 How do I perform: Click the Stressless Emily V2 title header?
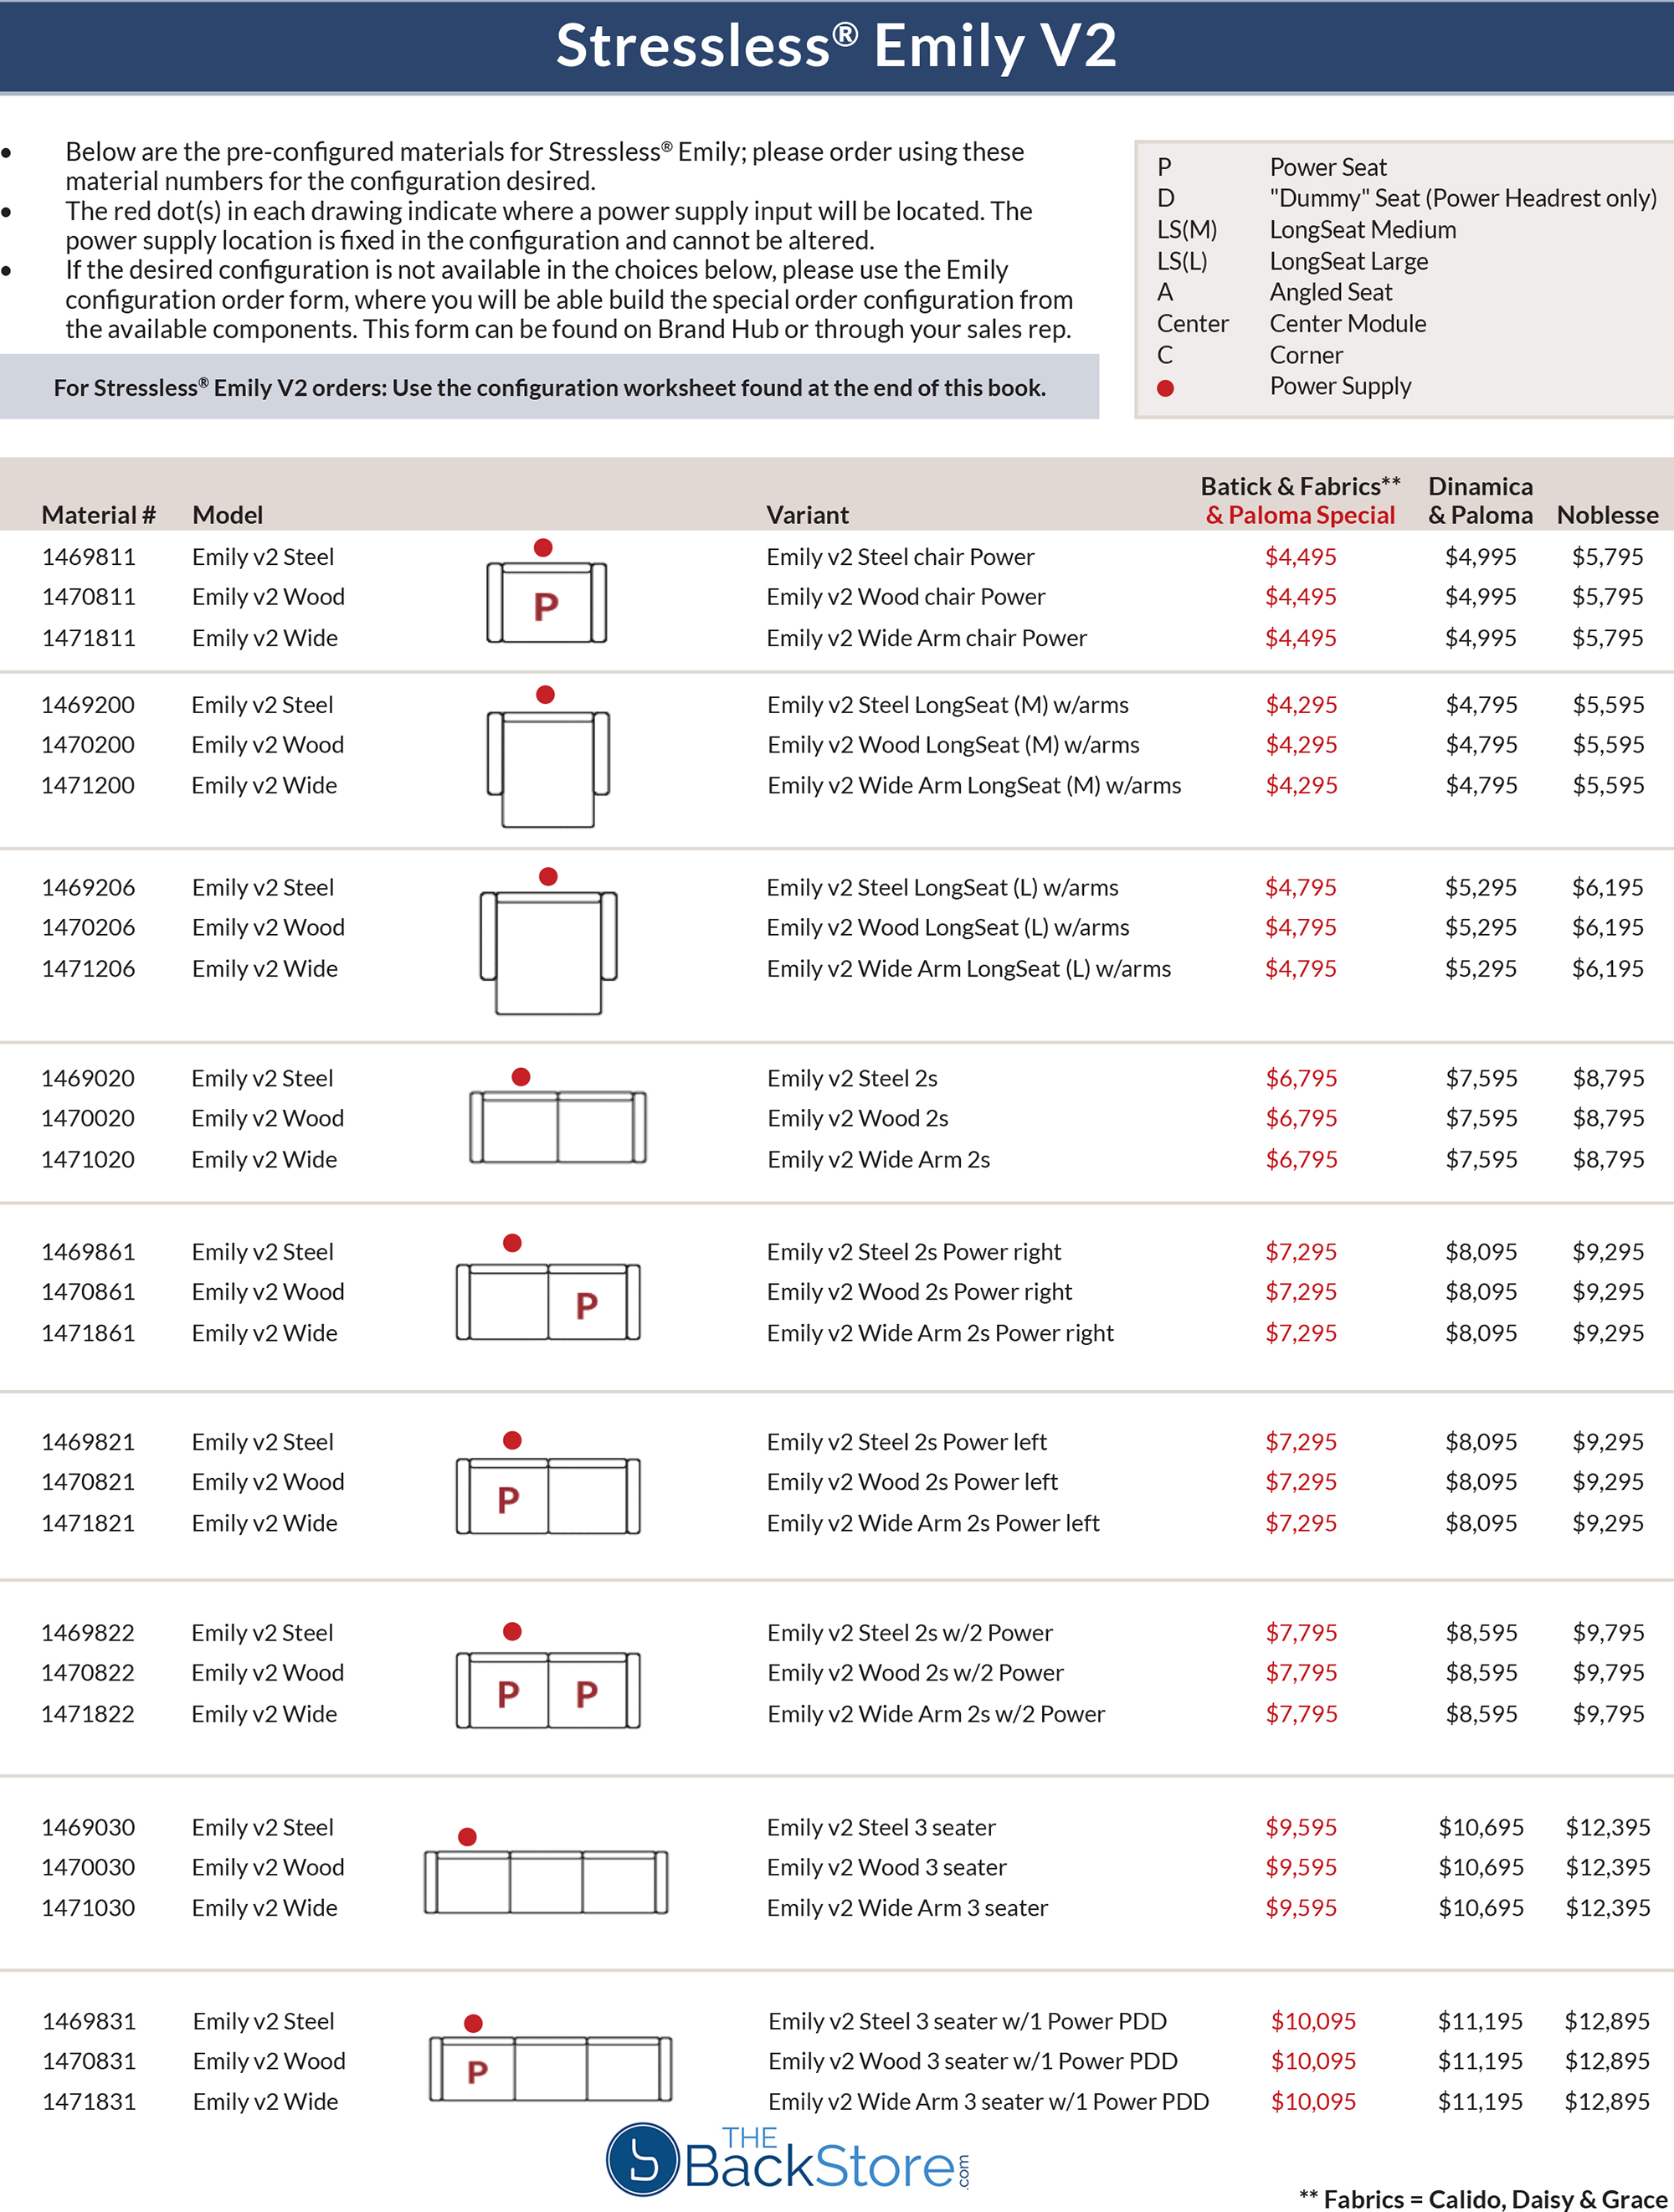point(836,46)
